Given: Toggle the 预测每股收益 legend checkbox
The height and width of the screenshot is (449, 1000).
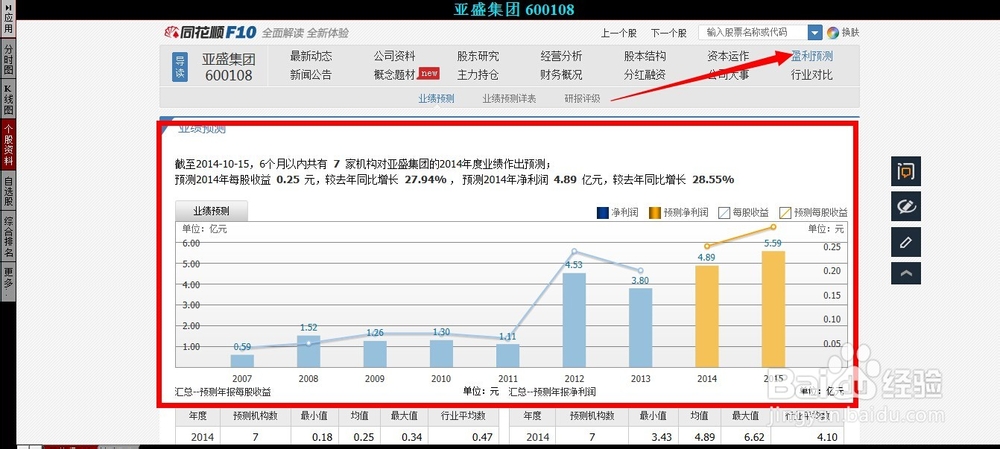Looking at the screenshot, I should 785,212.
